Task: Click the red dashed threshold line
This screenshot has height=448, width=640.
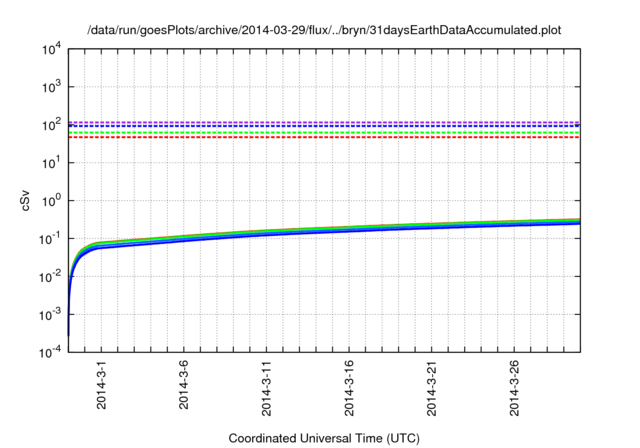Action: point(324,137)
